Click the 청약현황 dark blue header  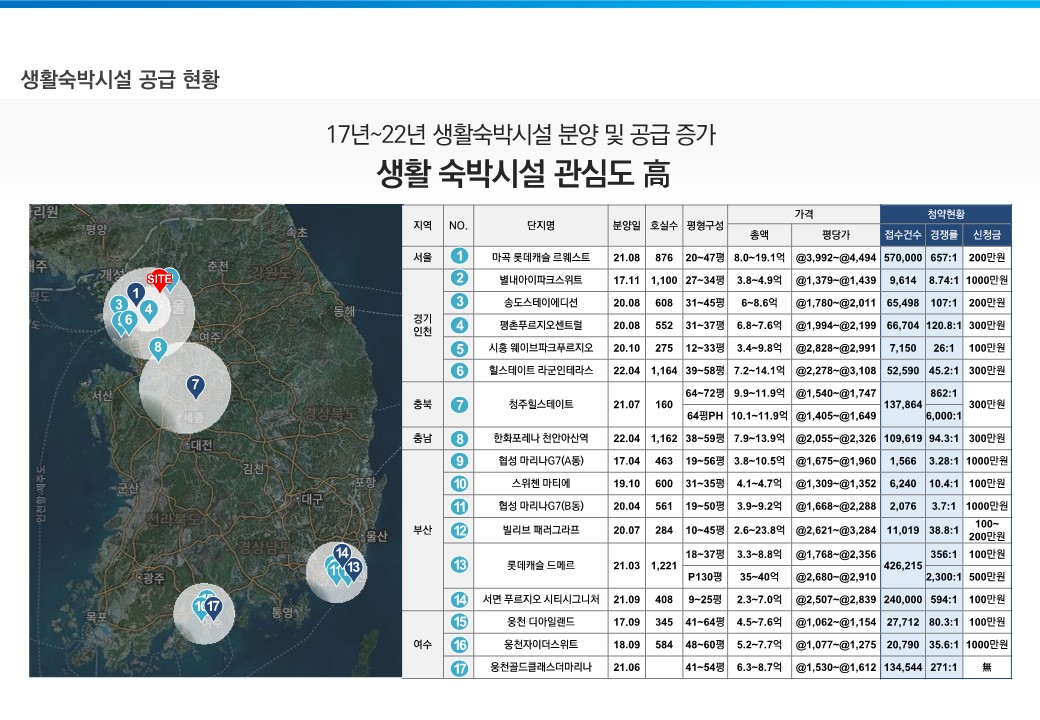(946, 213)
